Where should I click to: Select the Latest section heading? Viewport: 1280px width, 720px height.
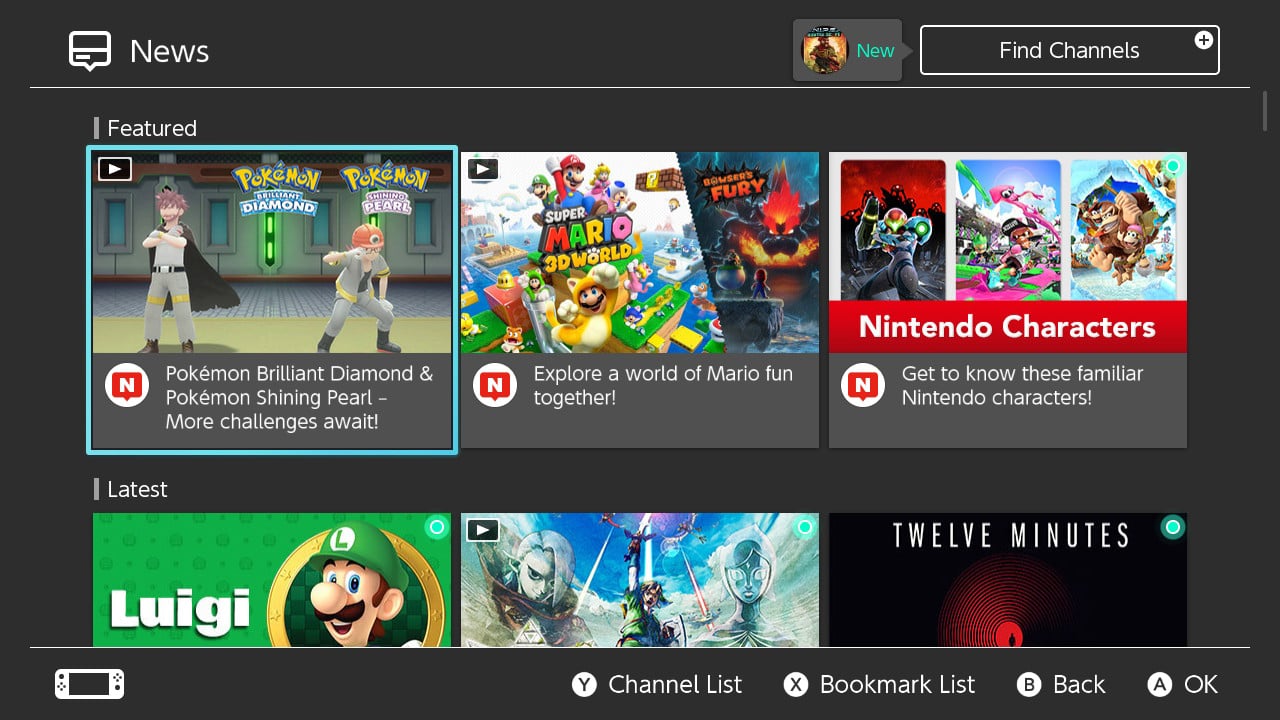pyautogui.click(x=137, y=489)
